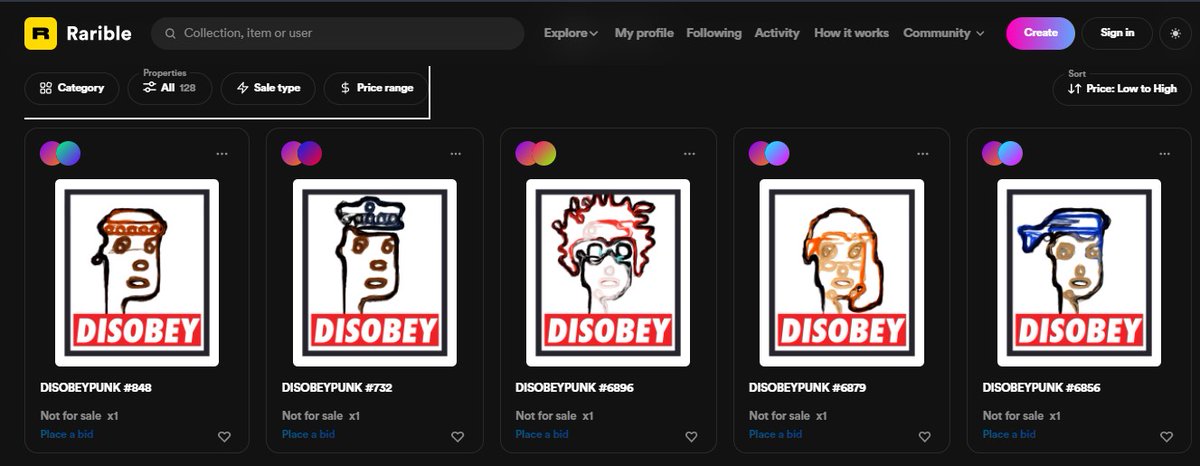Open the Following page
This screenshot has height=466, width=1200.
pyautogui.click(x=714, y=33)
